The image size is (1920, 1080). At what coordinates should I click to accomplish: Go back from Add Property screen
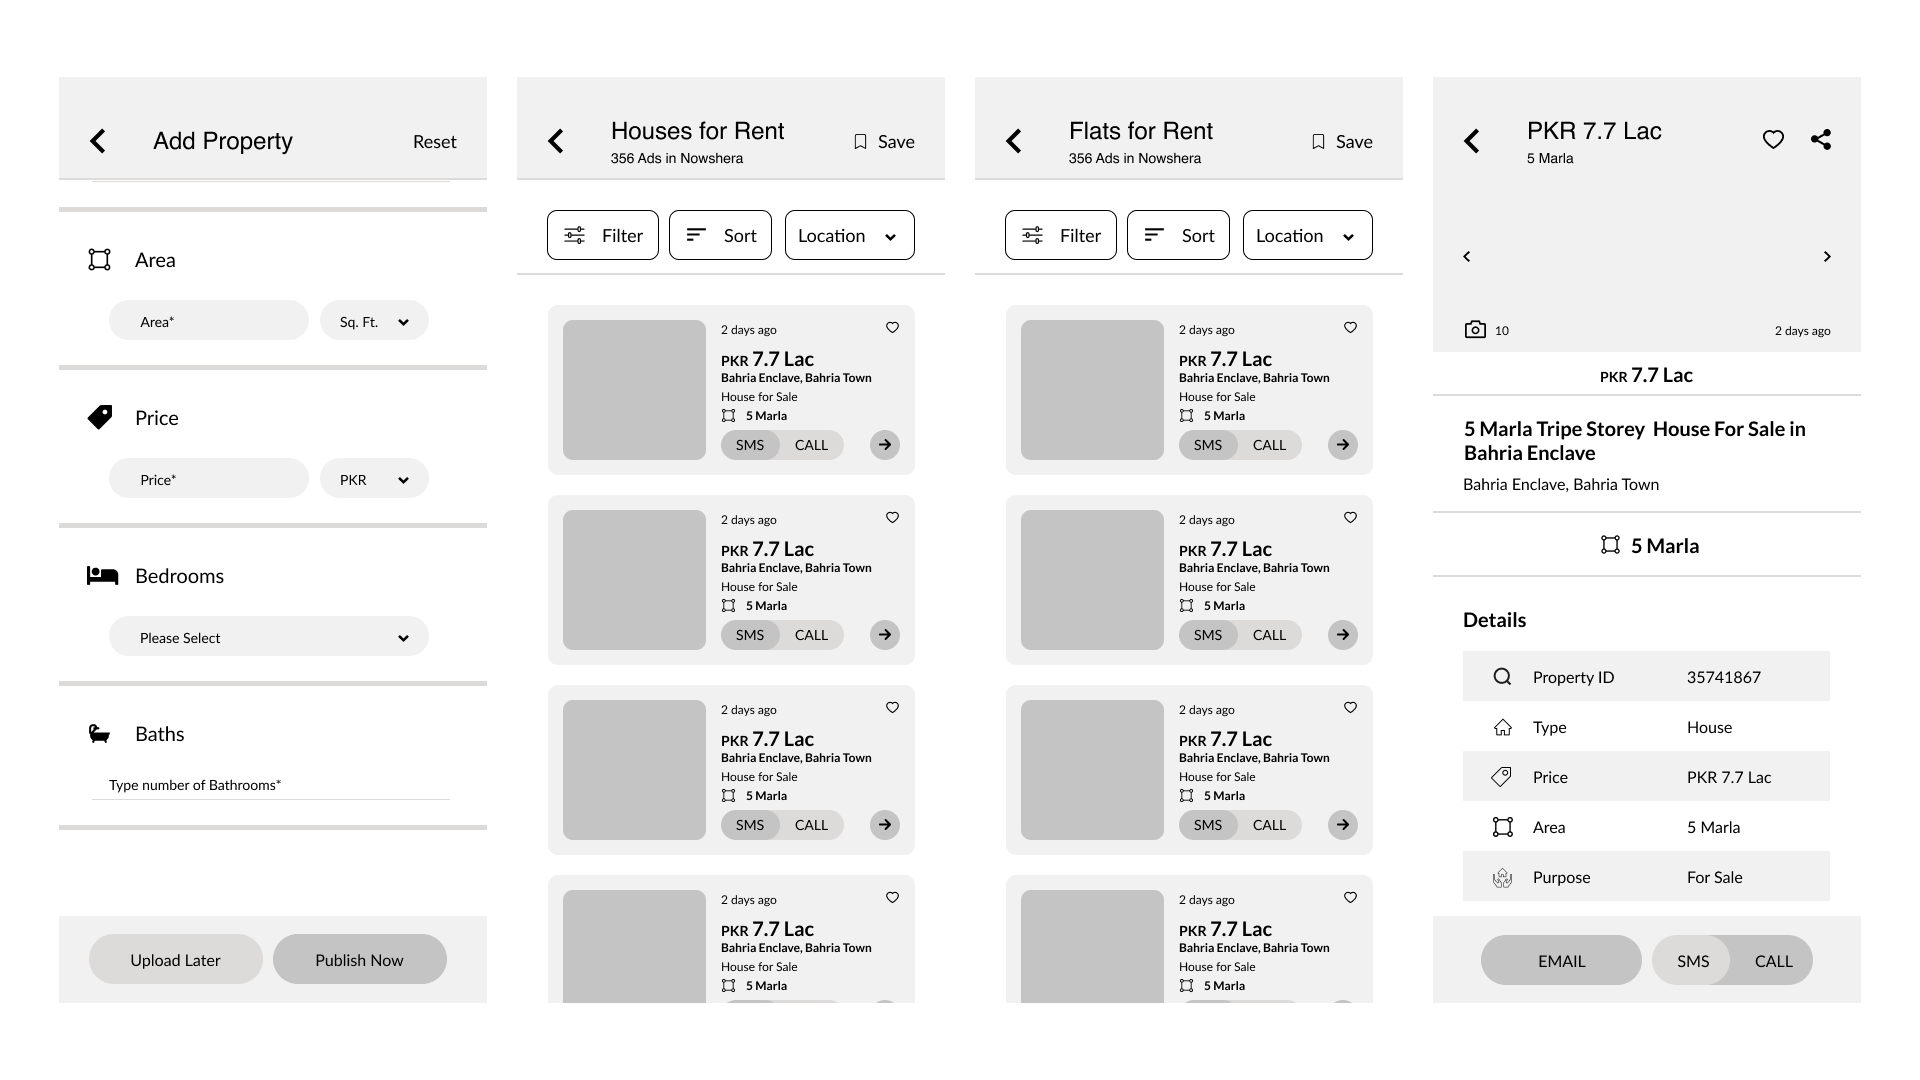98,141
